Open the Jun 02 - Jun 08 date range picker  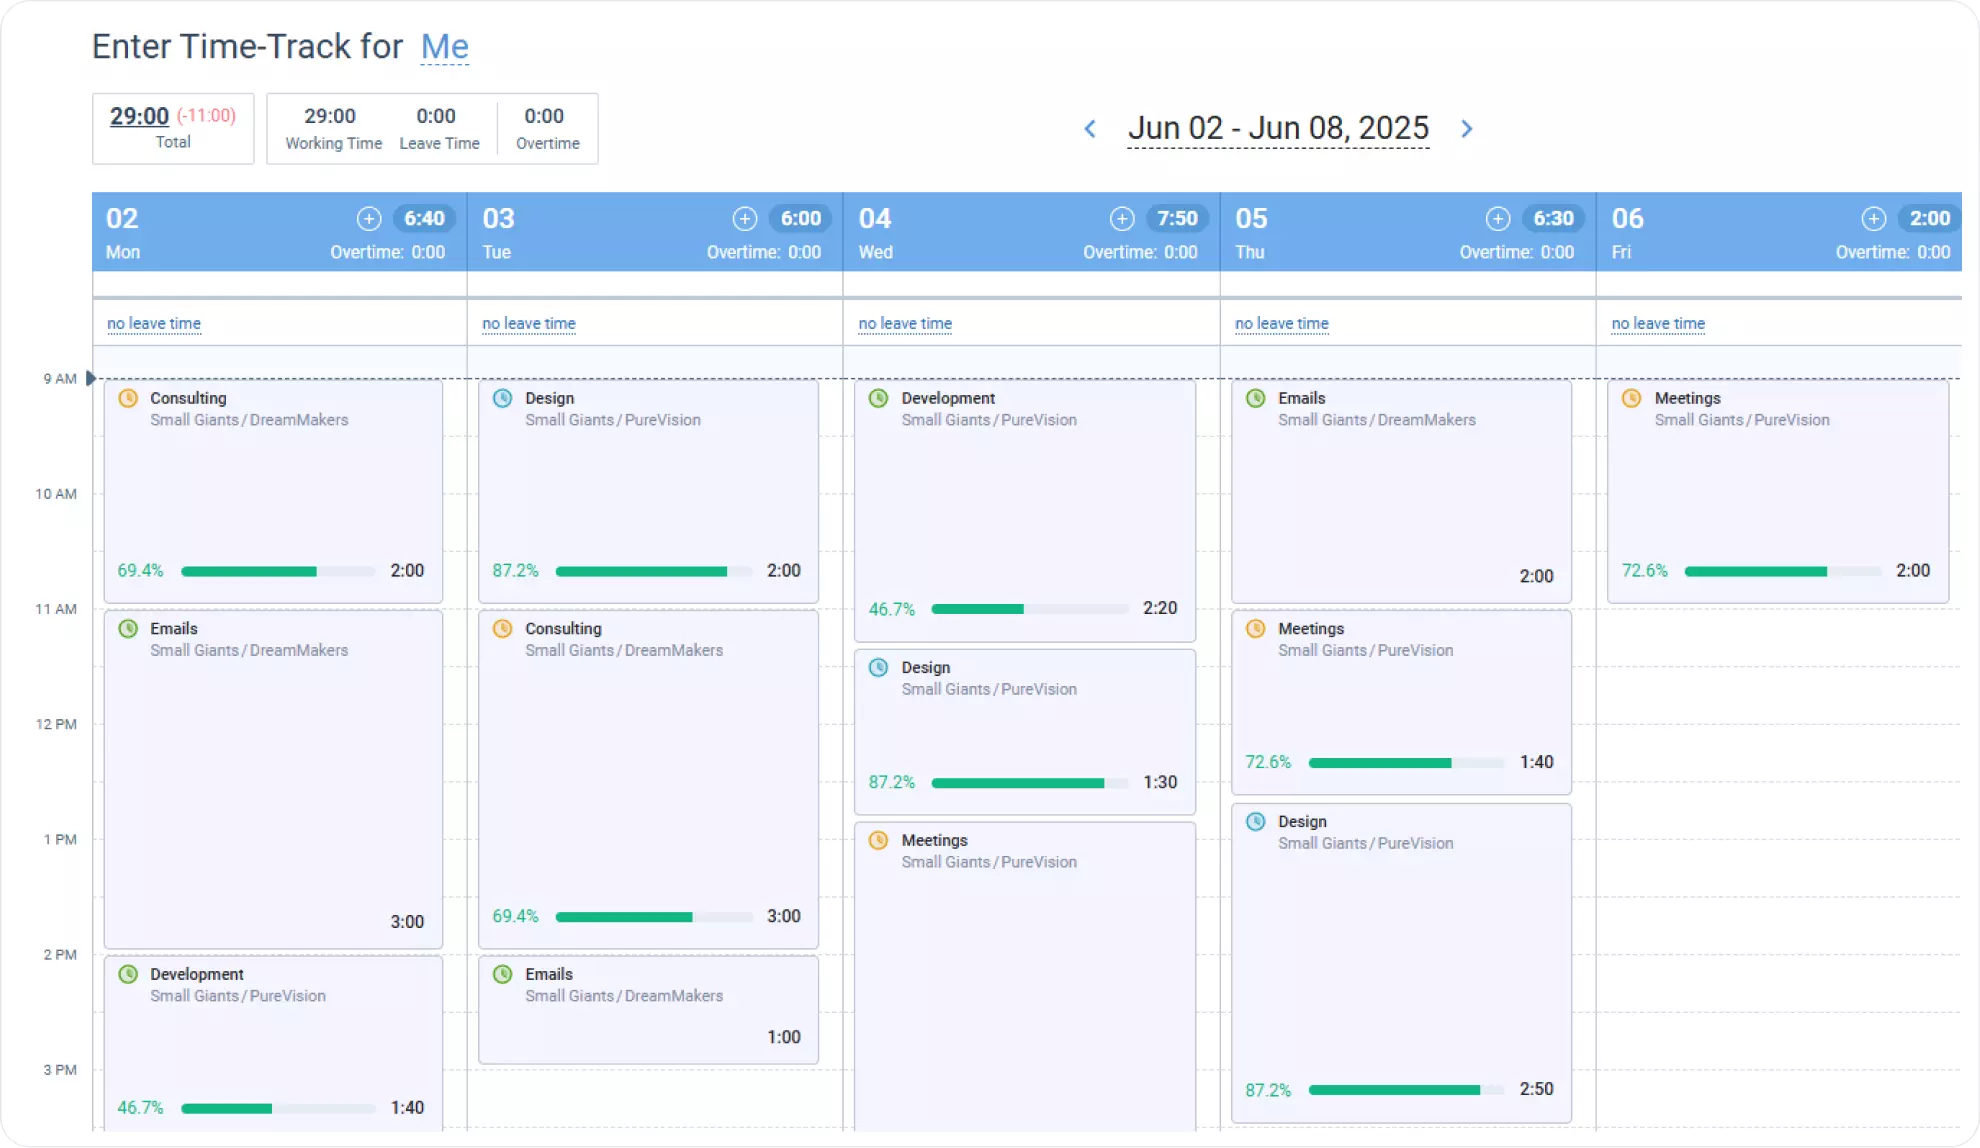1279,128
